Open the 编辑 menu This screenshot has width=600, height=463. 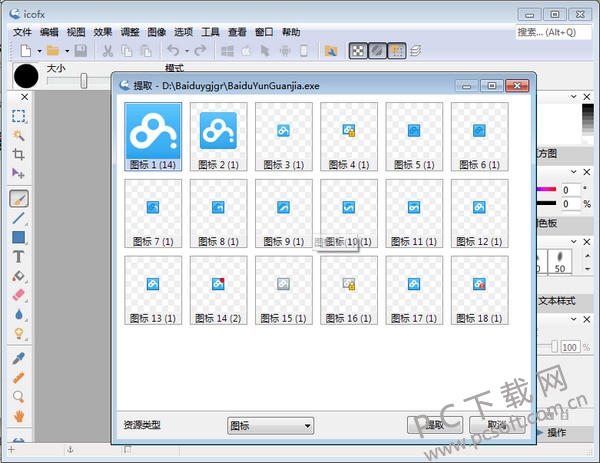pos(49,32)
